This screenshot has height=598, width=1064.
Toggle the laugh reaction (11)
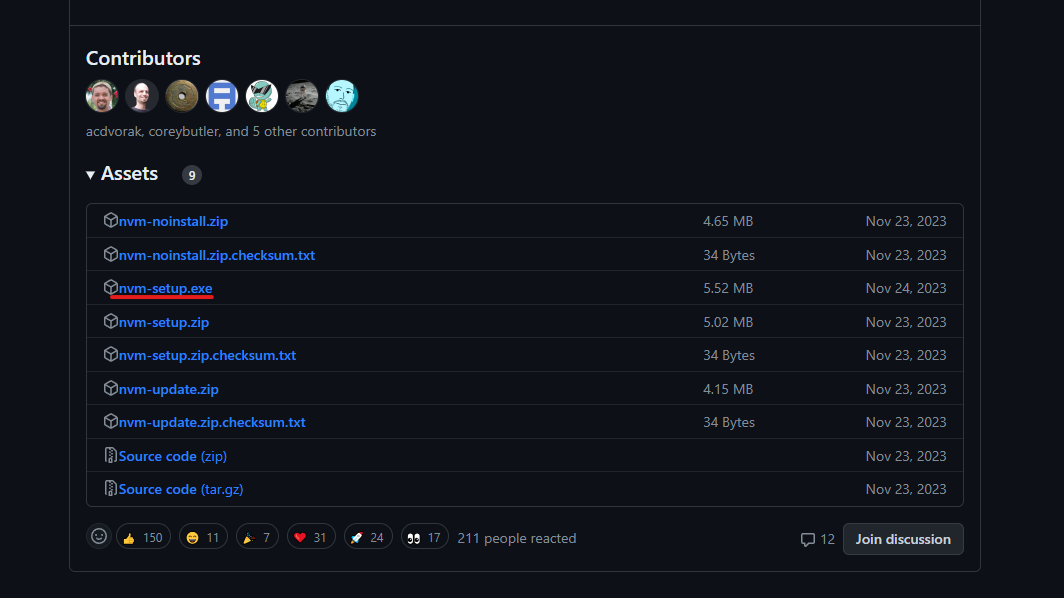tap(203, 538)
